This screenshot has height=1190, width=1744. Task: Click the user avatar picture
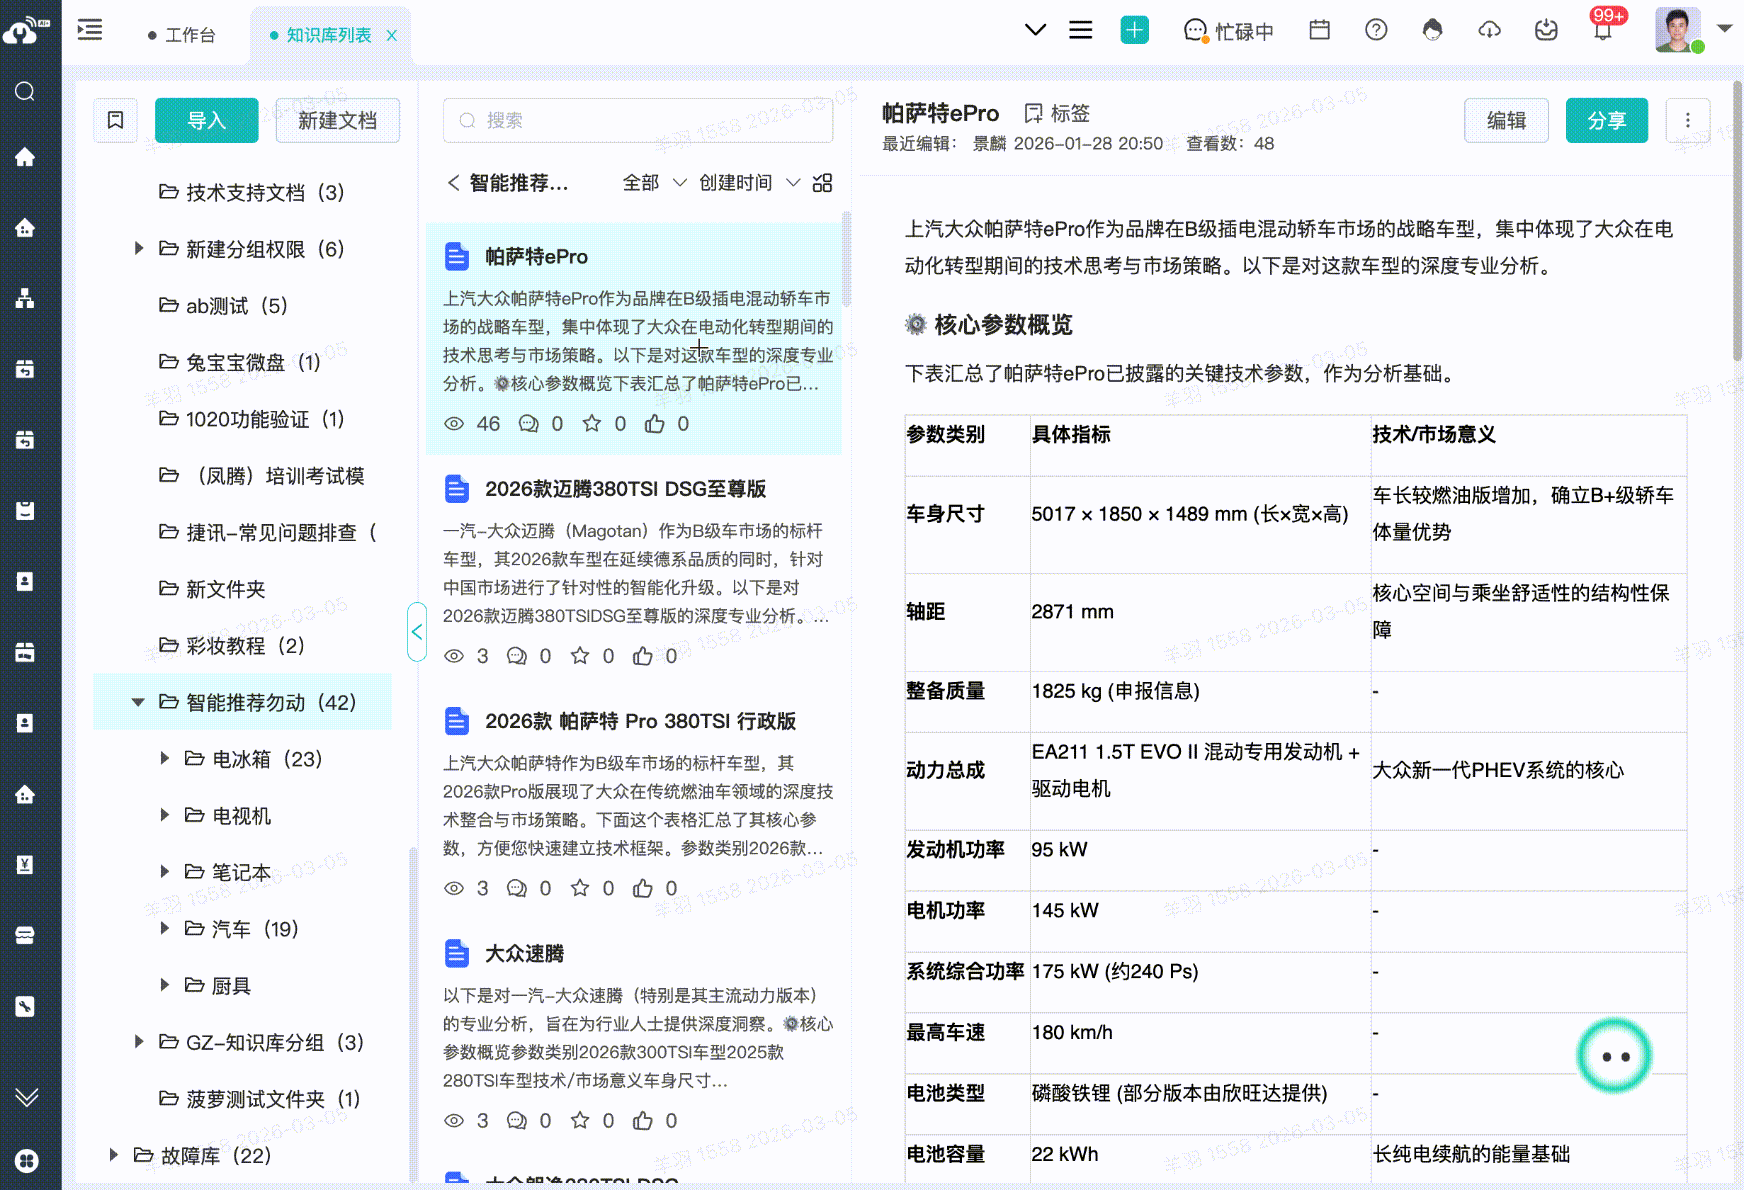[x=1677, y=29]
